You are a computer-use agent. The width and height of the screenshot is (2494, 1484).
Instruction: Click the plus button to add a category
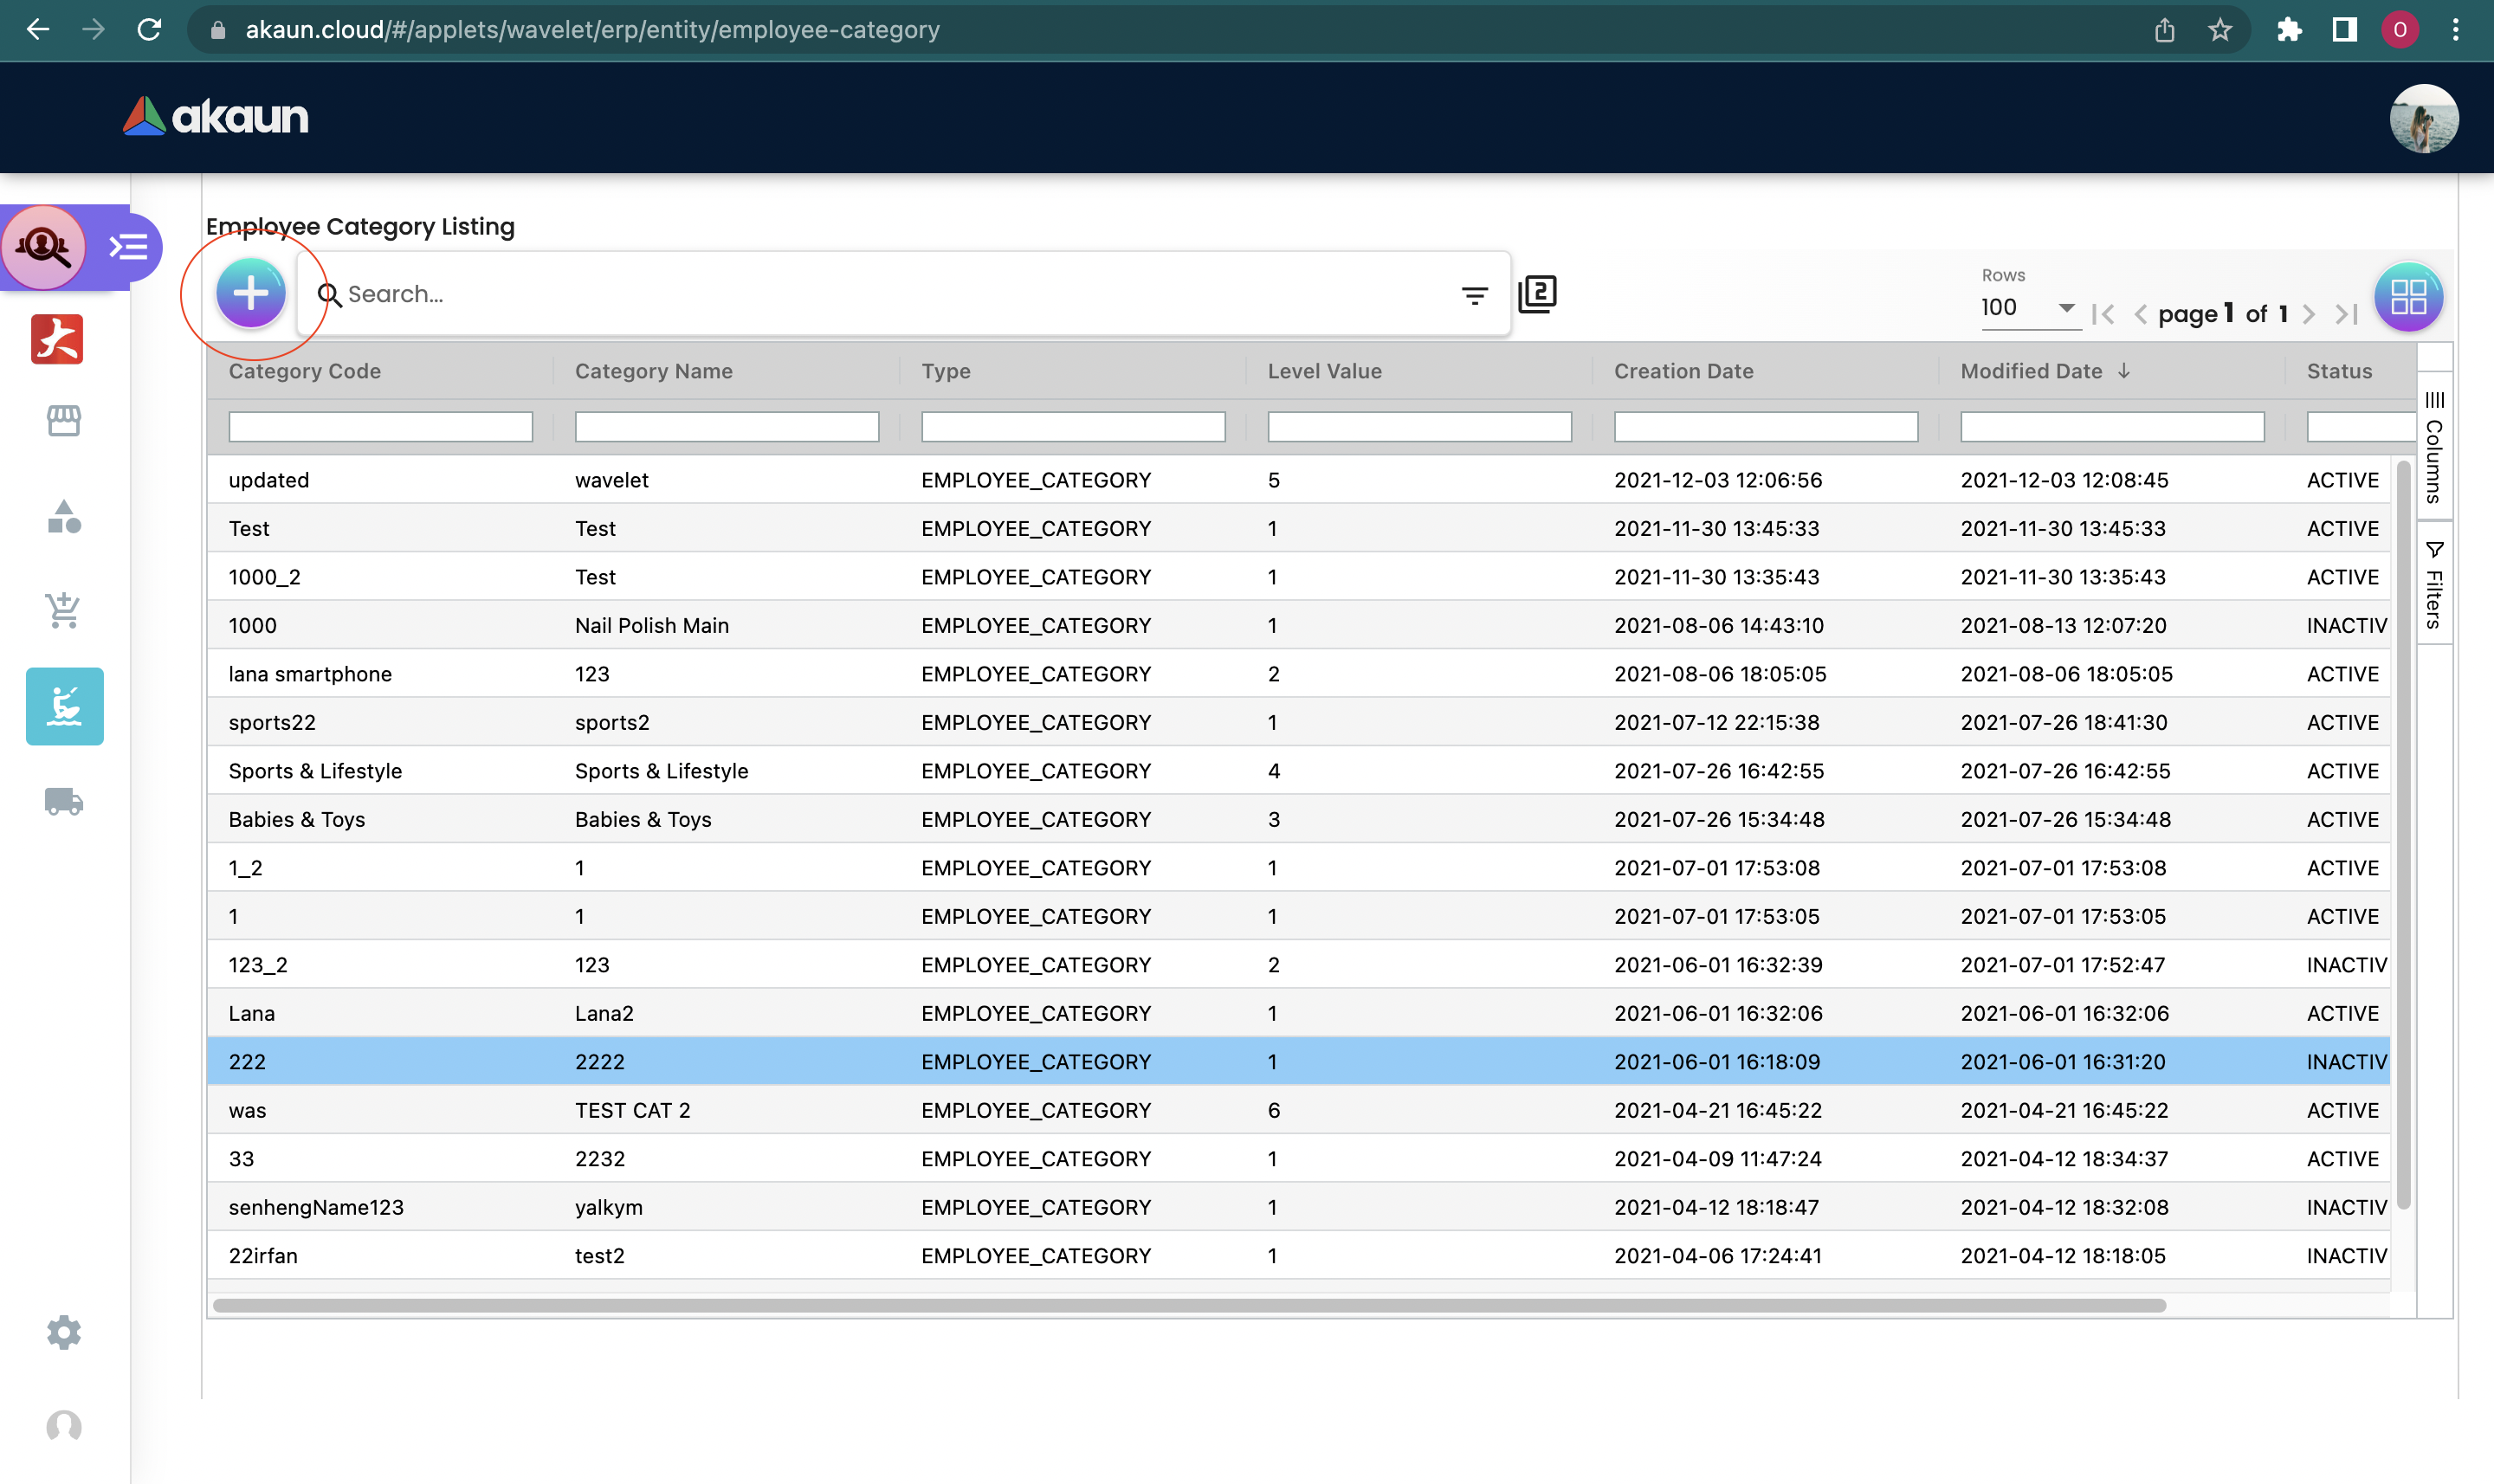click(250, 293)
